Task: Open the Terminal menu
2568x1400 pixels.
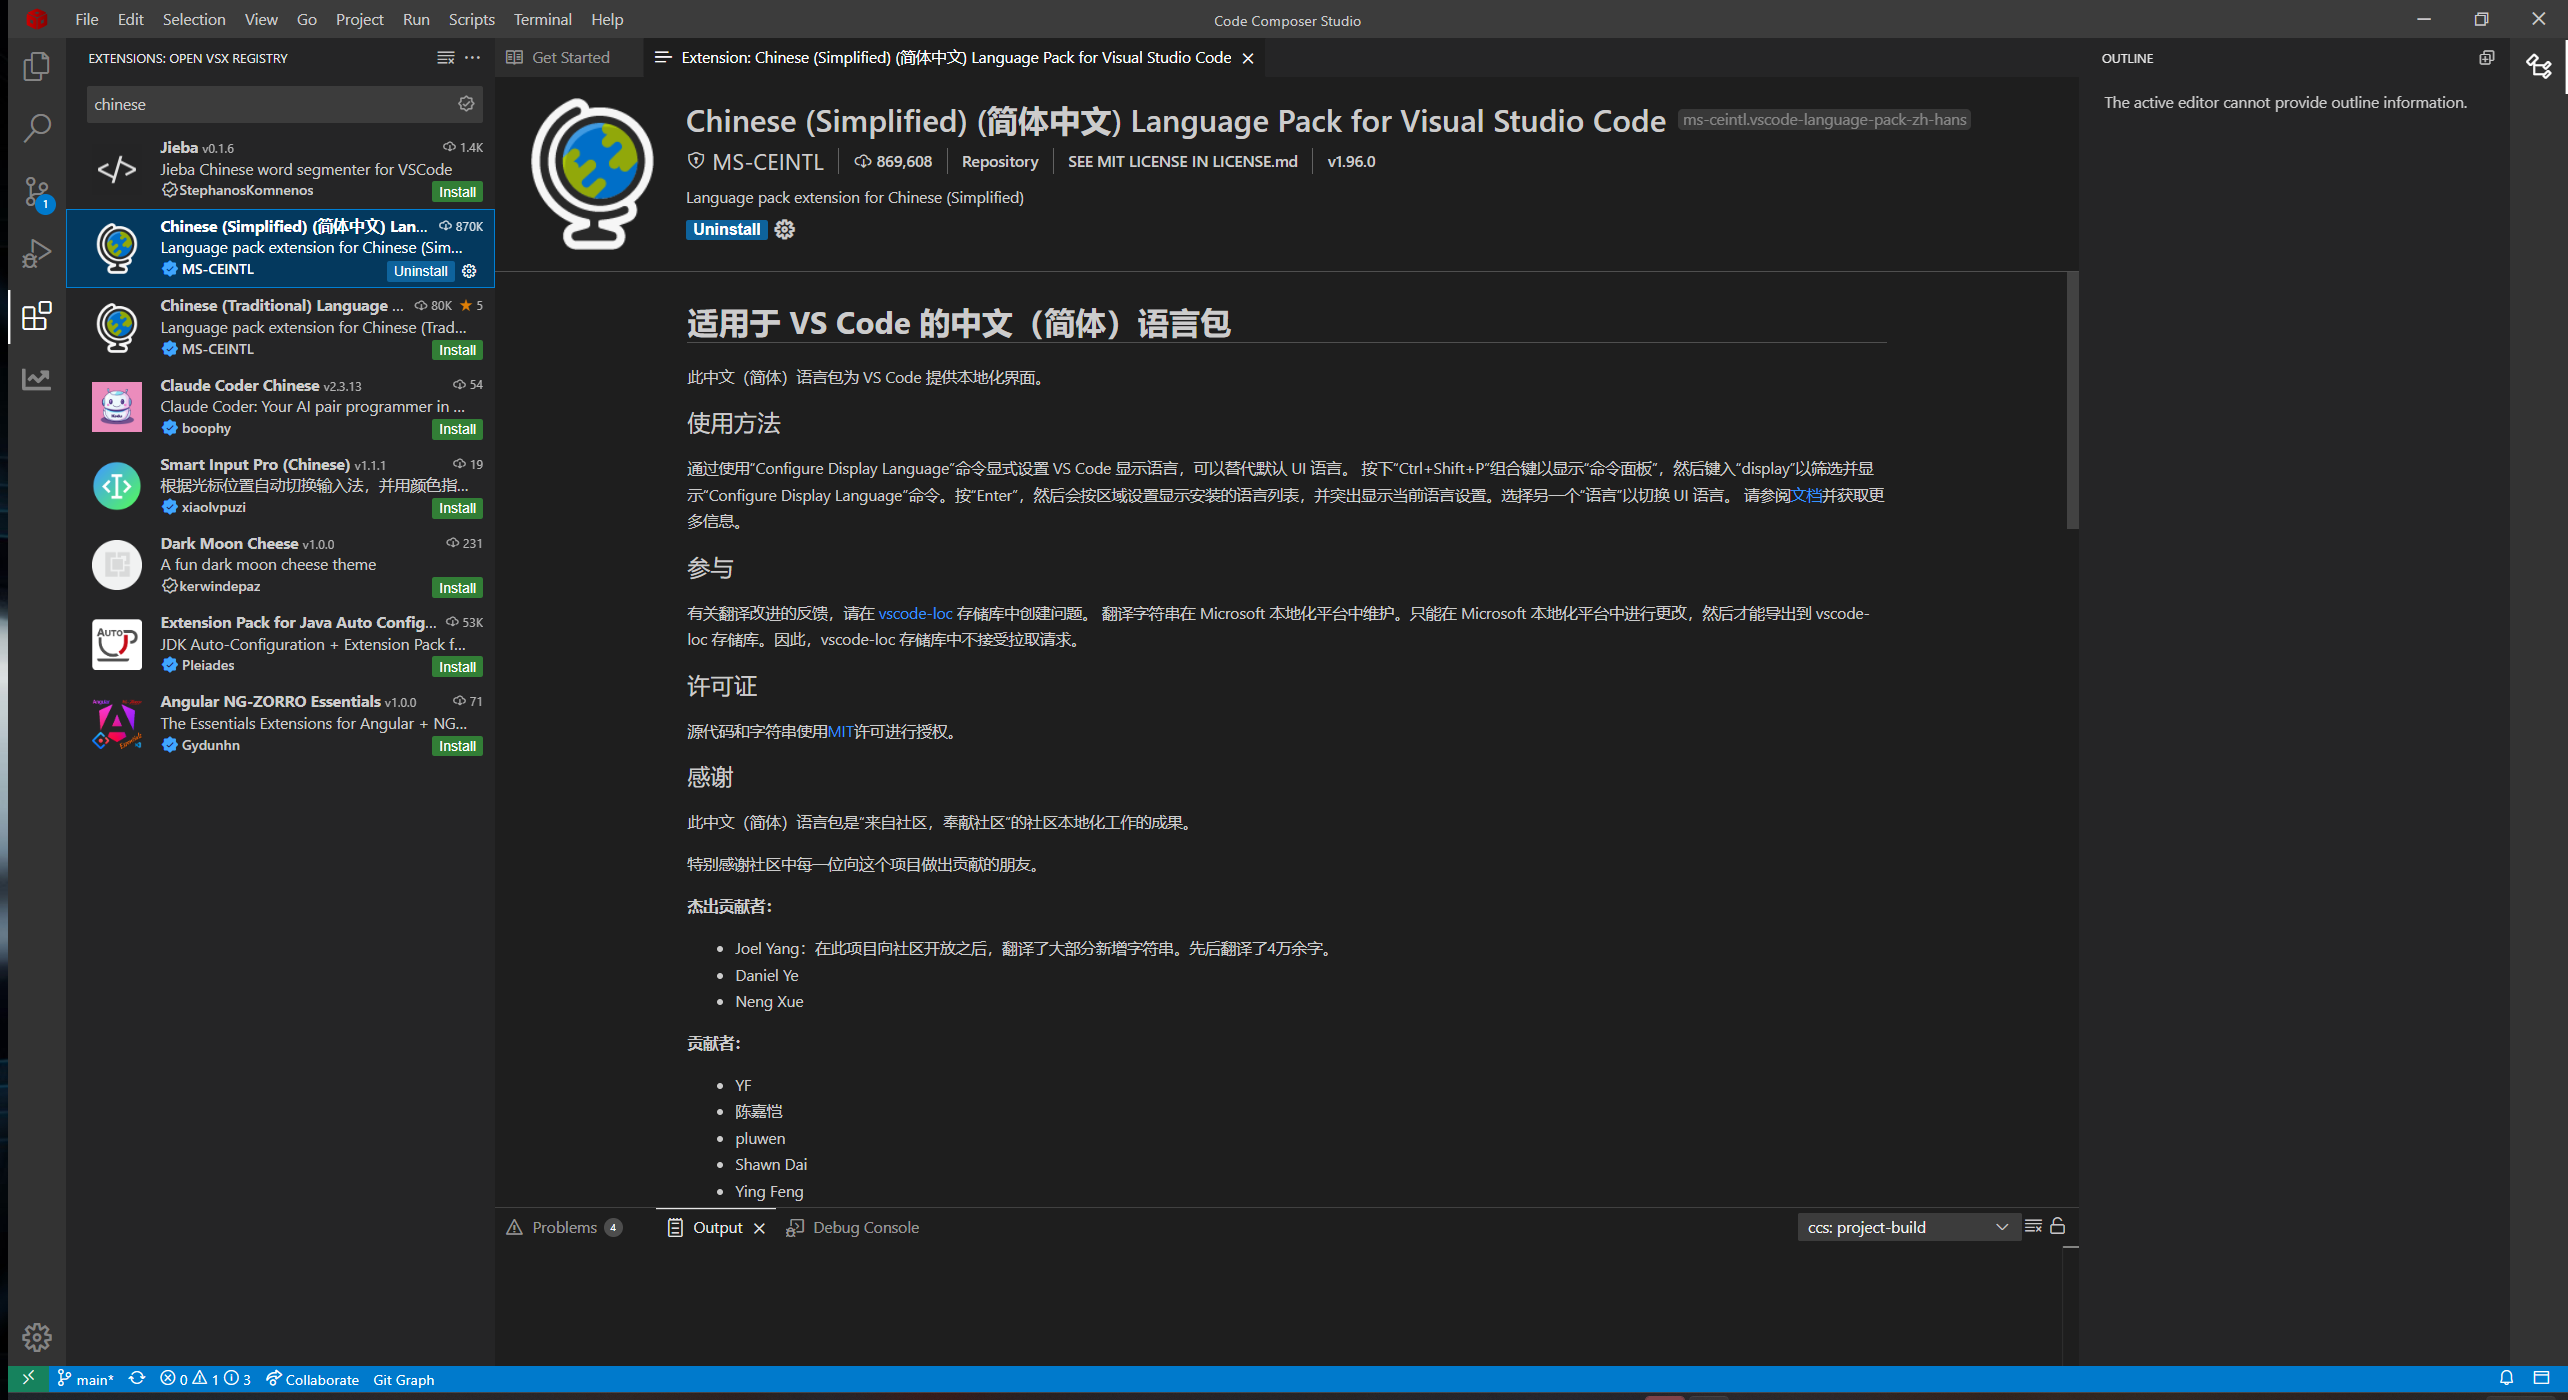Action: pyautogui.click(x=542, y=19)
